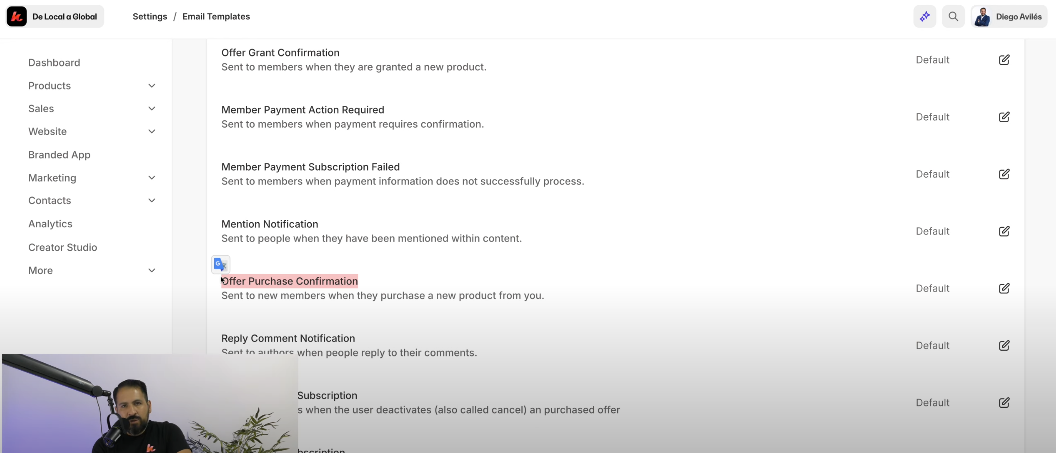Screen dimensions: 1056x453
Task: Click the Settings breadcrumb link
Action: (x=149, y=17)
